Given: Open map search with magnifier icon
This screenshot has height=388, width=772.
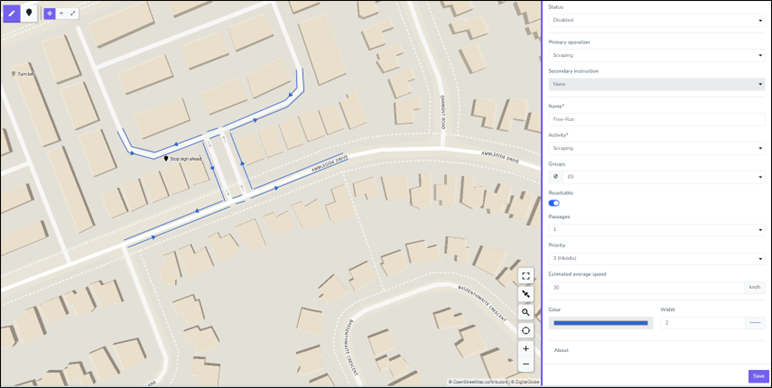Looking at the screenshot, I should 526,312.
